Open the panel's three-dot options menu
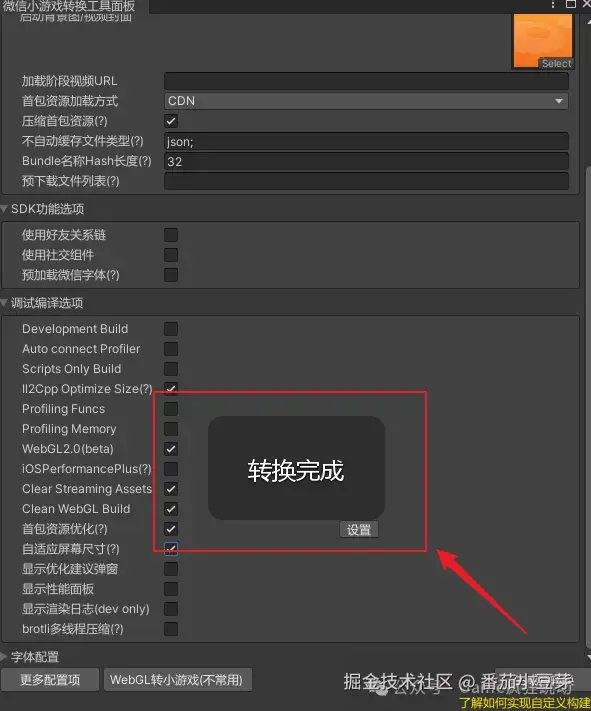The height and width of the screenshot is (711, 591). pyautogui.click(x=552, y=4)
